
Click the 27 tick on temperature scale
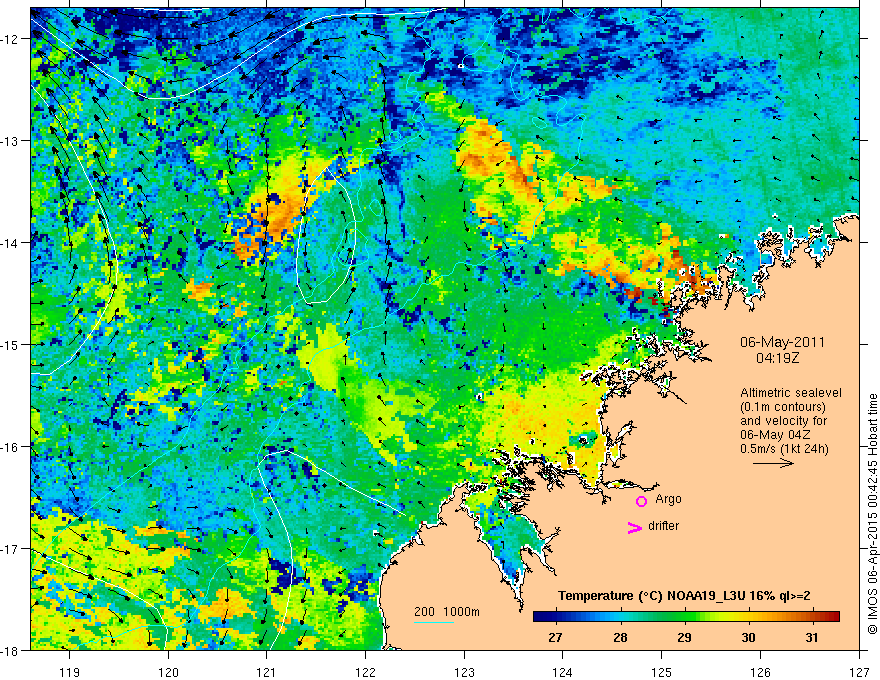pyautogui.click(x=555, y=638)
